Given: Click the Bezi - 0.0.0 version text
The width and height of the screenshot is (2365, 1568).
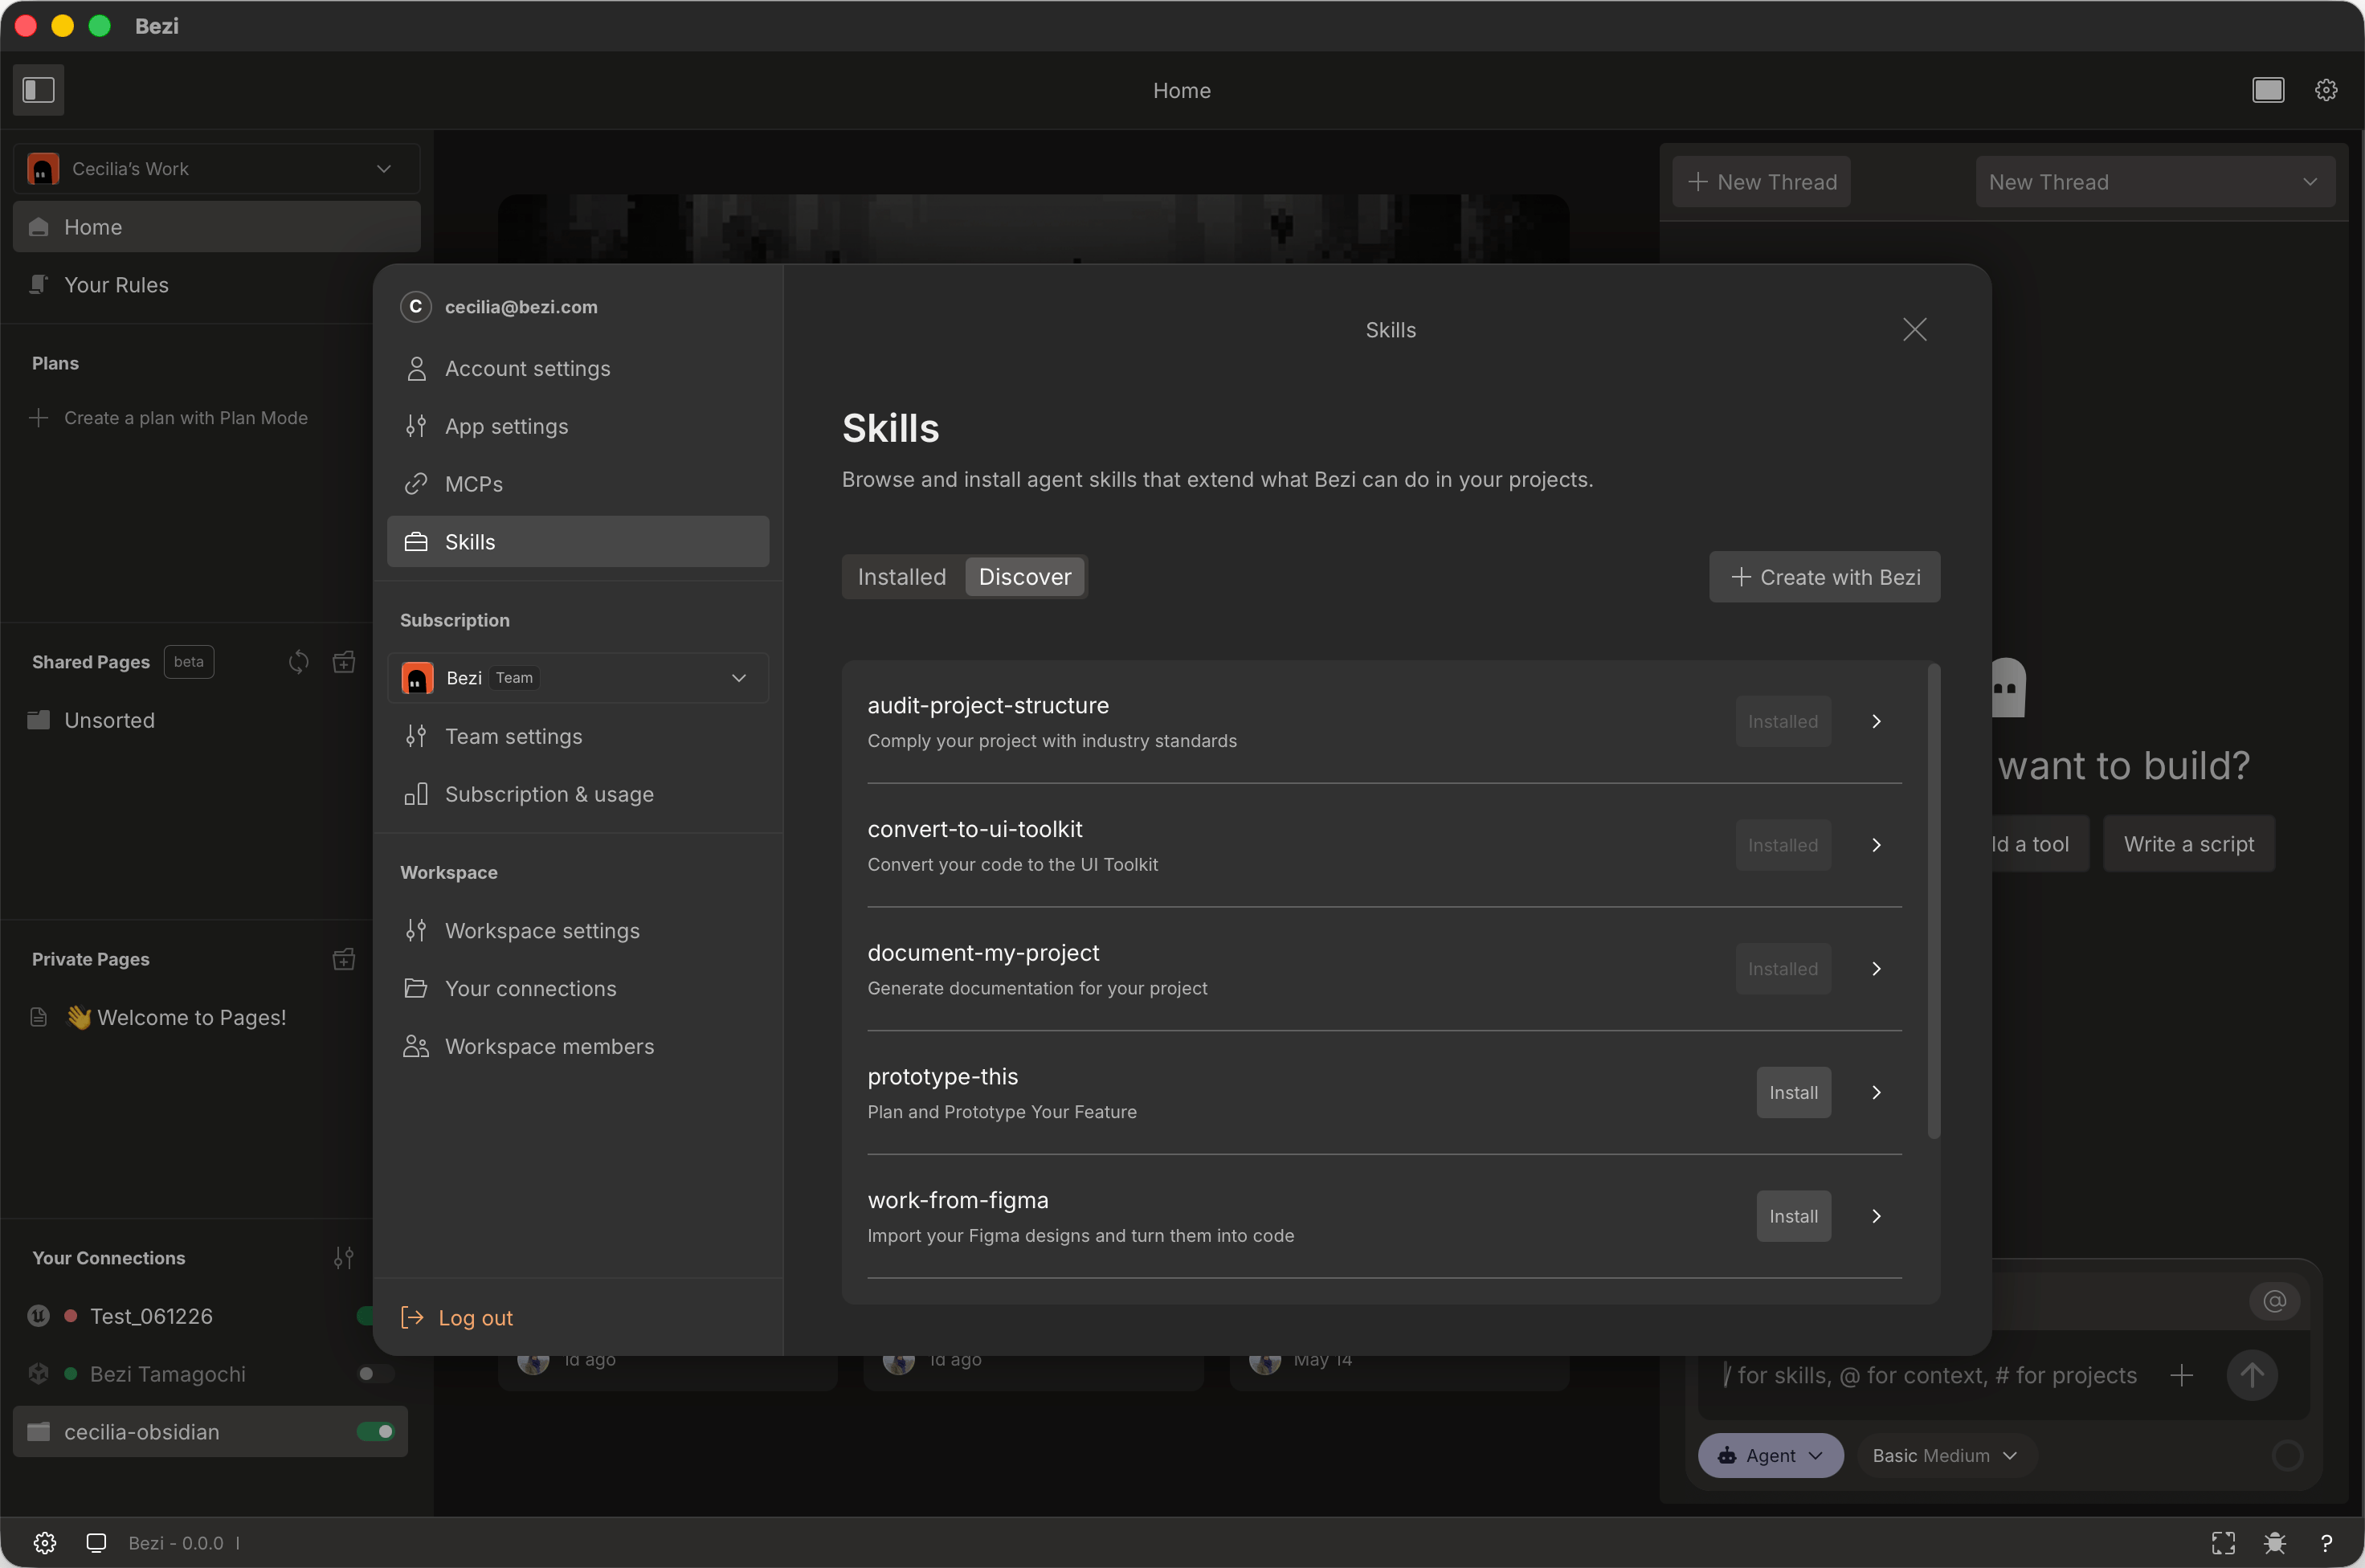Looking at the screenshot, I should (x=176, y=1542).
